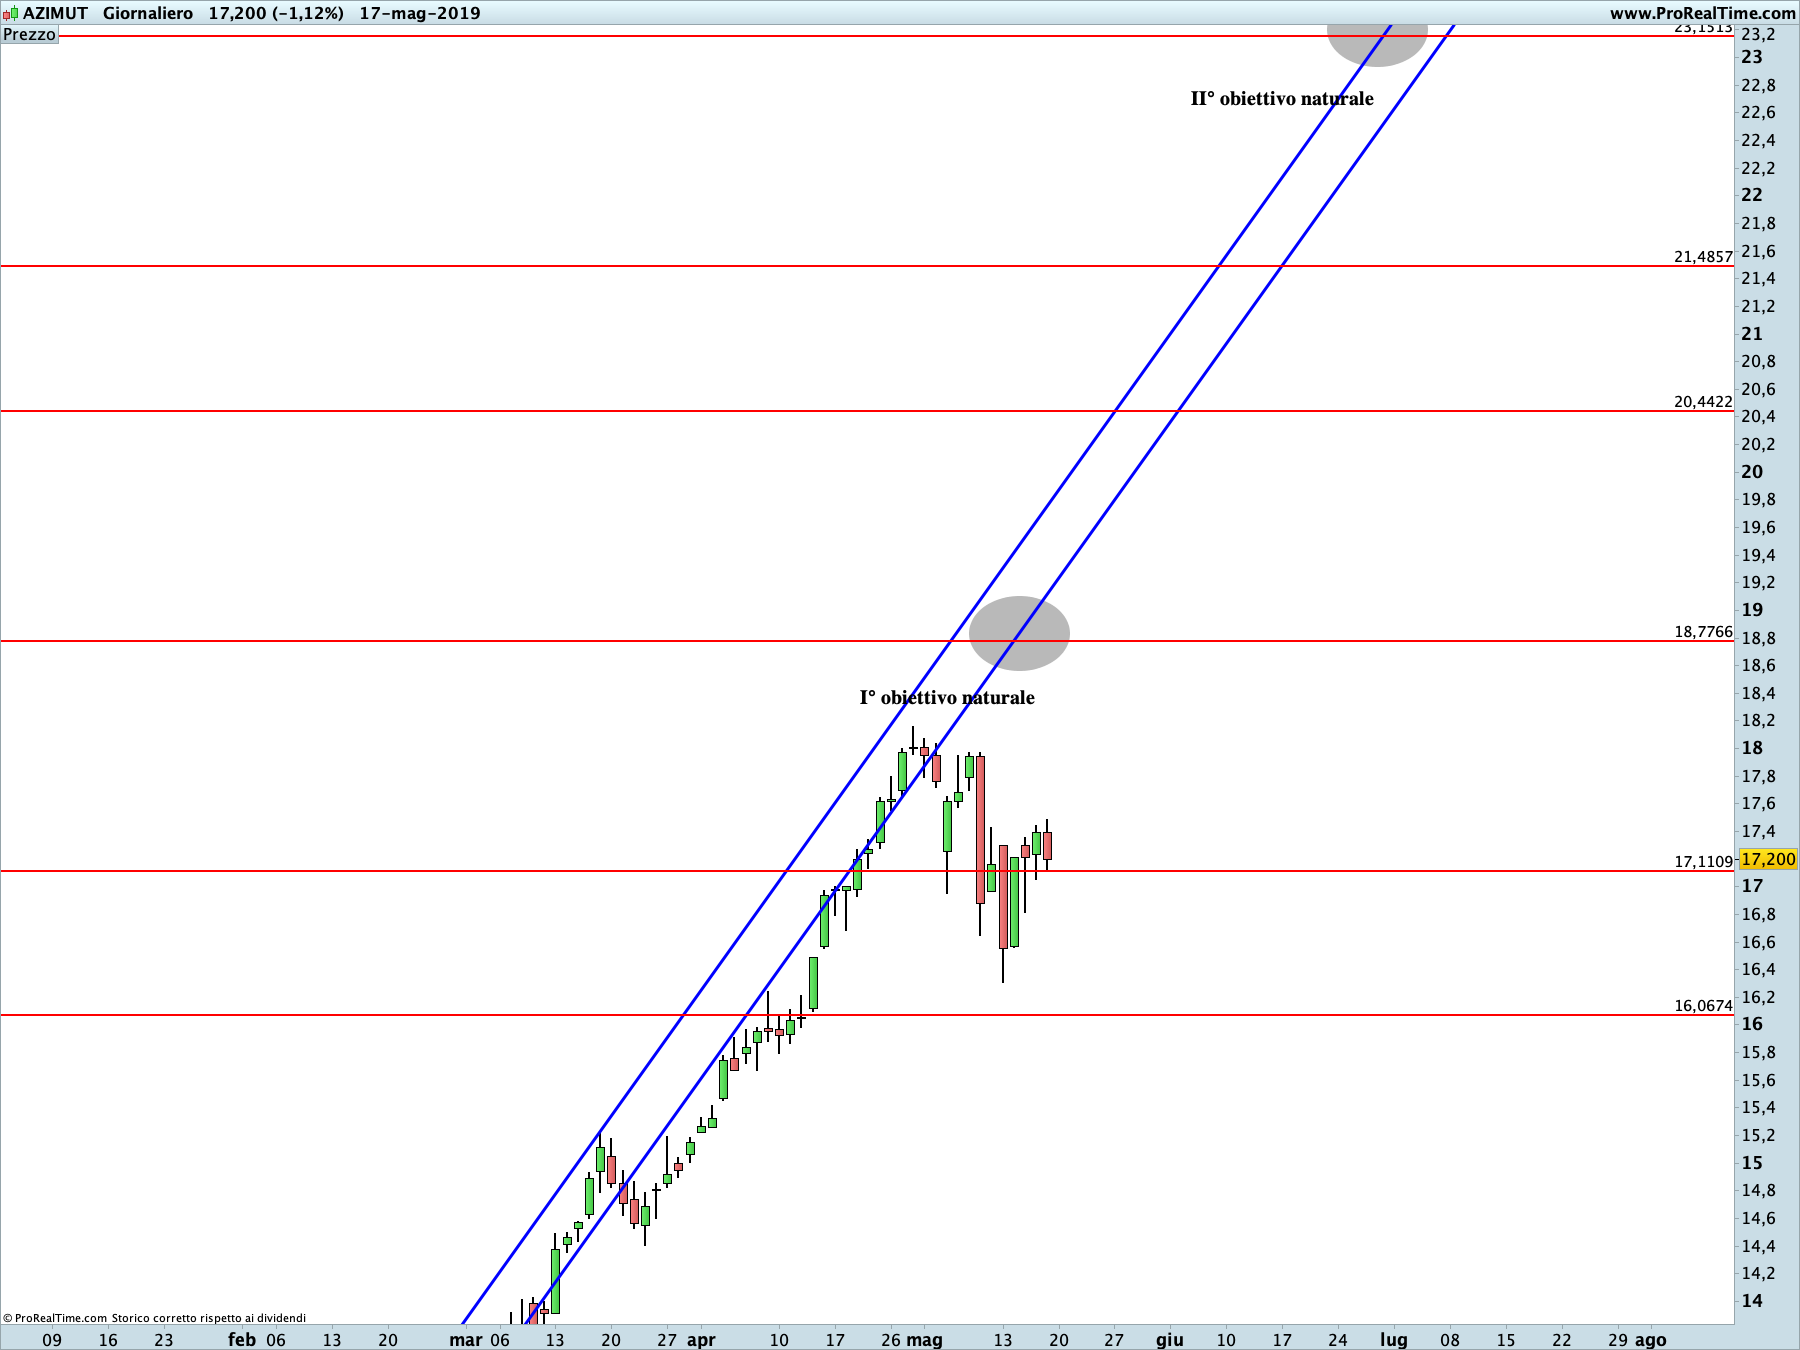Click the 17,200 (-1,12%) price quote in header

tap(276, 13)
